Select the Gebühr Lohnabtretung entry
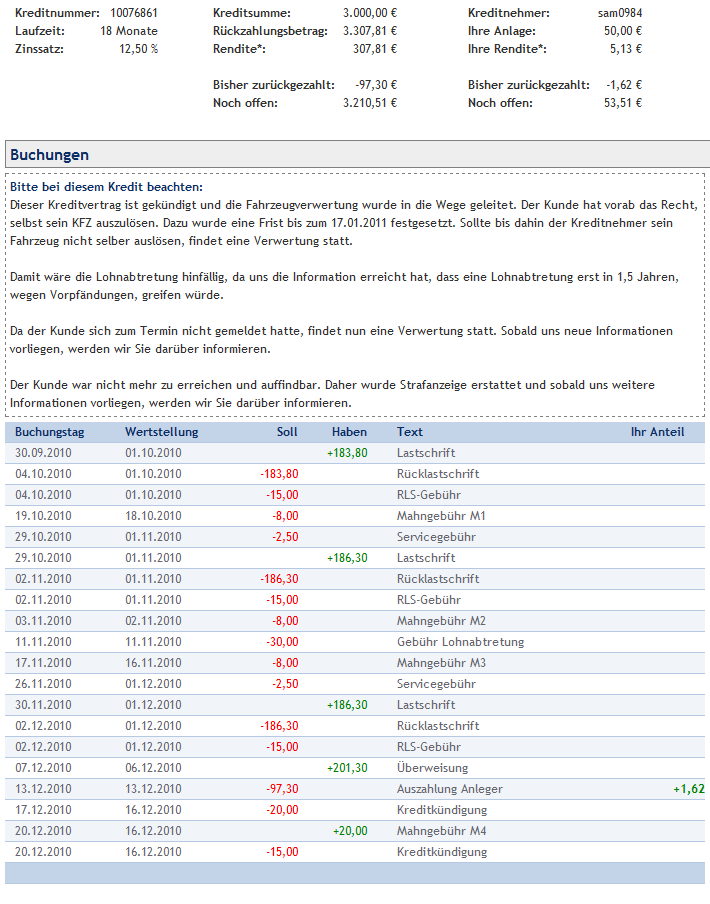 [460, 642]
